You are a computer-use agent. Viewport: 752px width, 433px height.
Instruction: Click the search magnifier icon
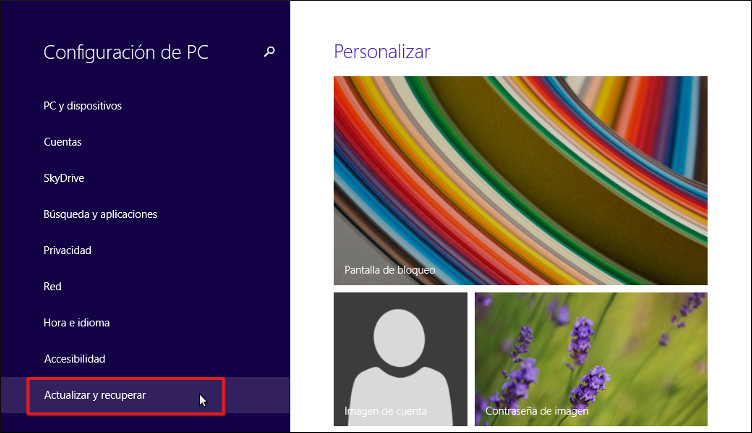coord(270,51)
